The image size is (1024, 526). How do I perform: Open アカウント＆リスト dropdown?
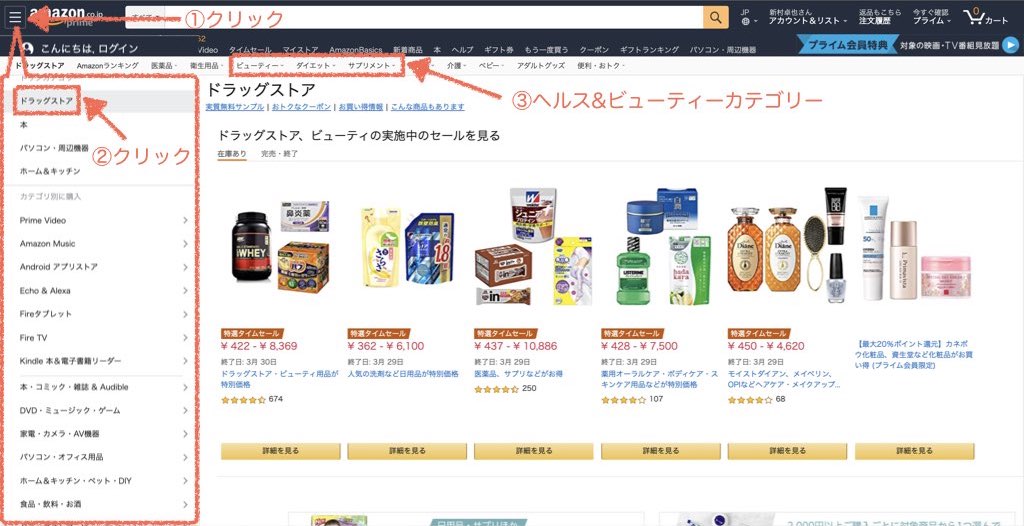807,21
